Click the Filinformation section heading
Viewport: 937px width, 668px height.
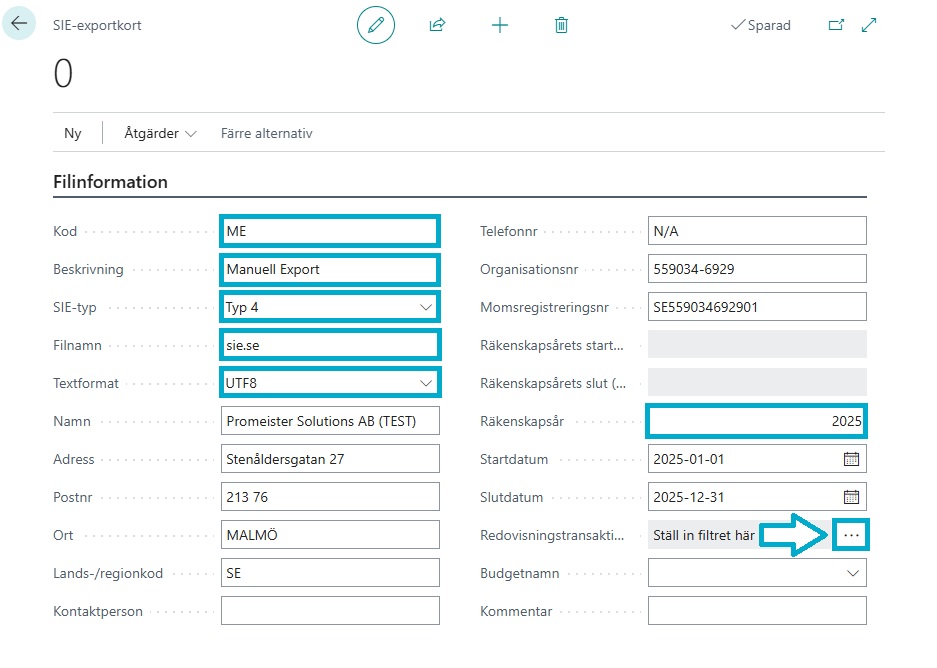point(110,182)
